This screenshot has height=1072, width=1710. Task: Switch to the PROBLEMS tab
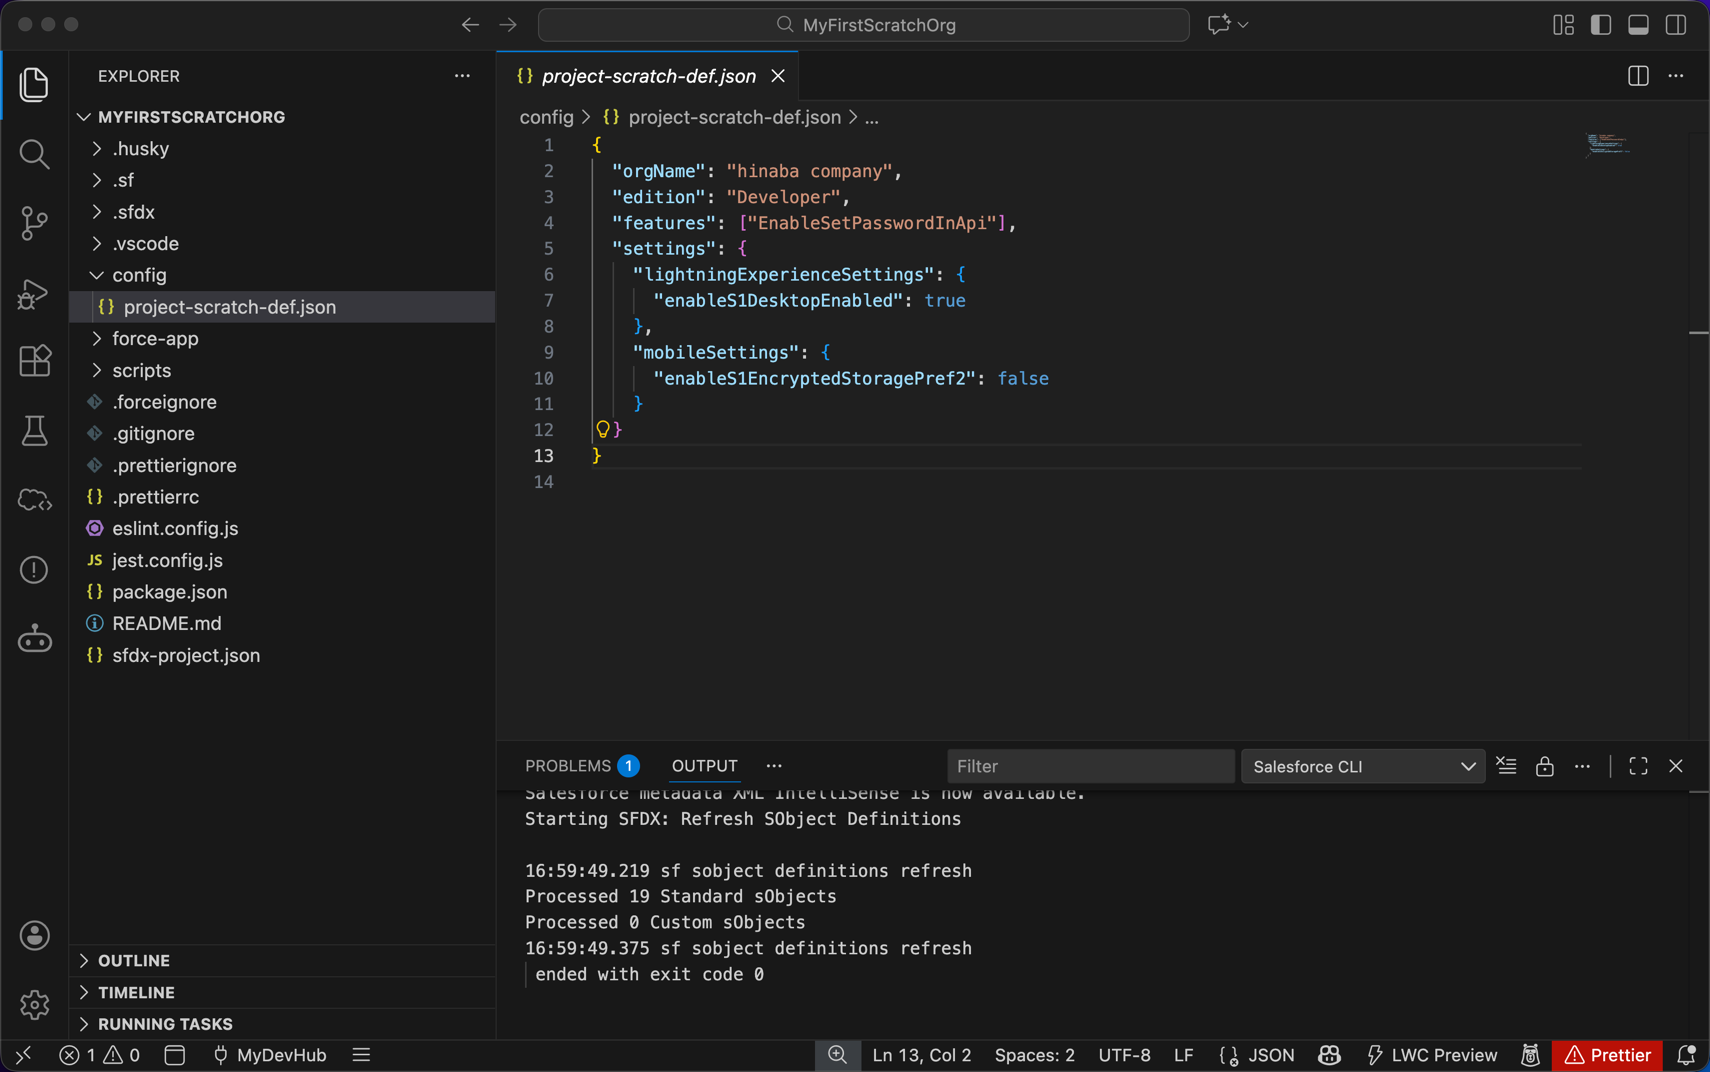click(568, 766)
